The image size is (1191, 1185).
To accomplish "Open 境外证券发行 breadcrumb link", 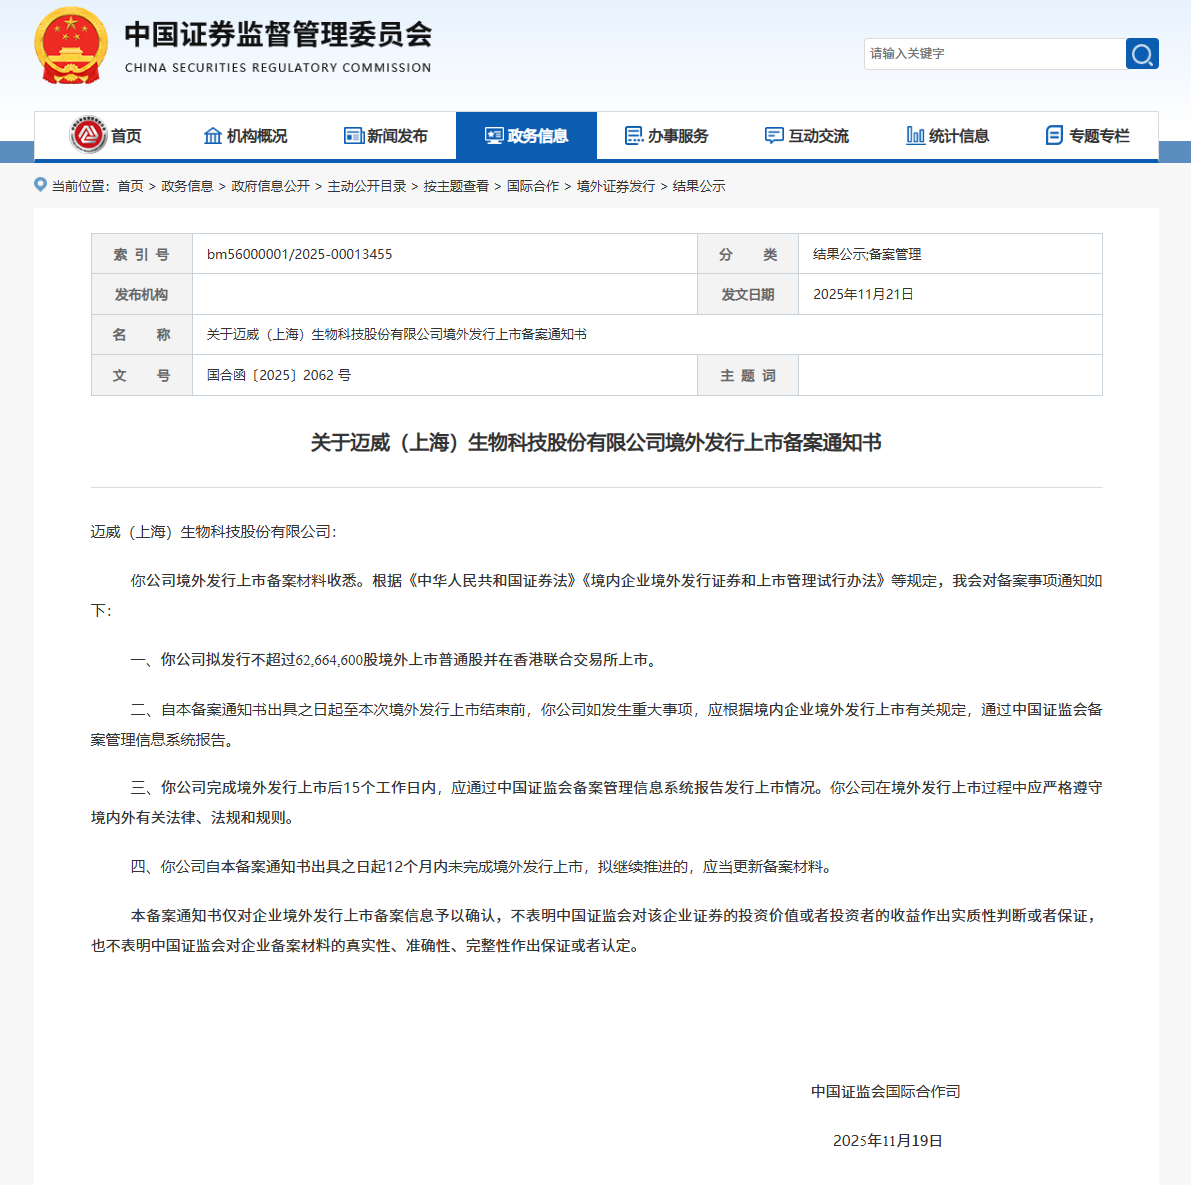I will coord(615,186).
